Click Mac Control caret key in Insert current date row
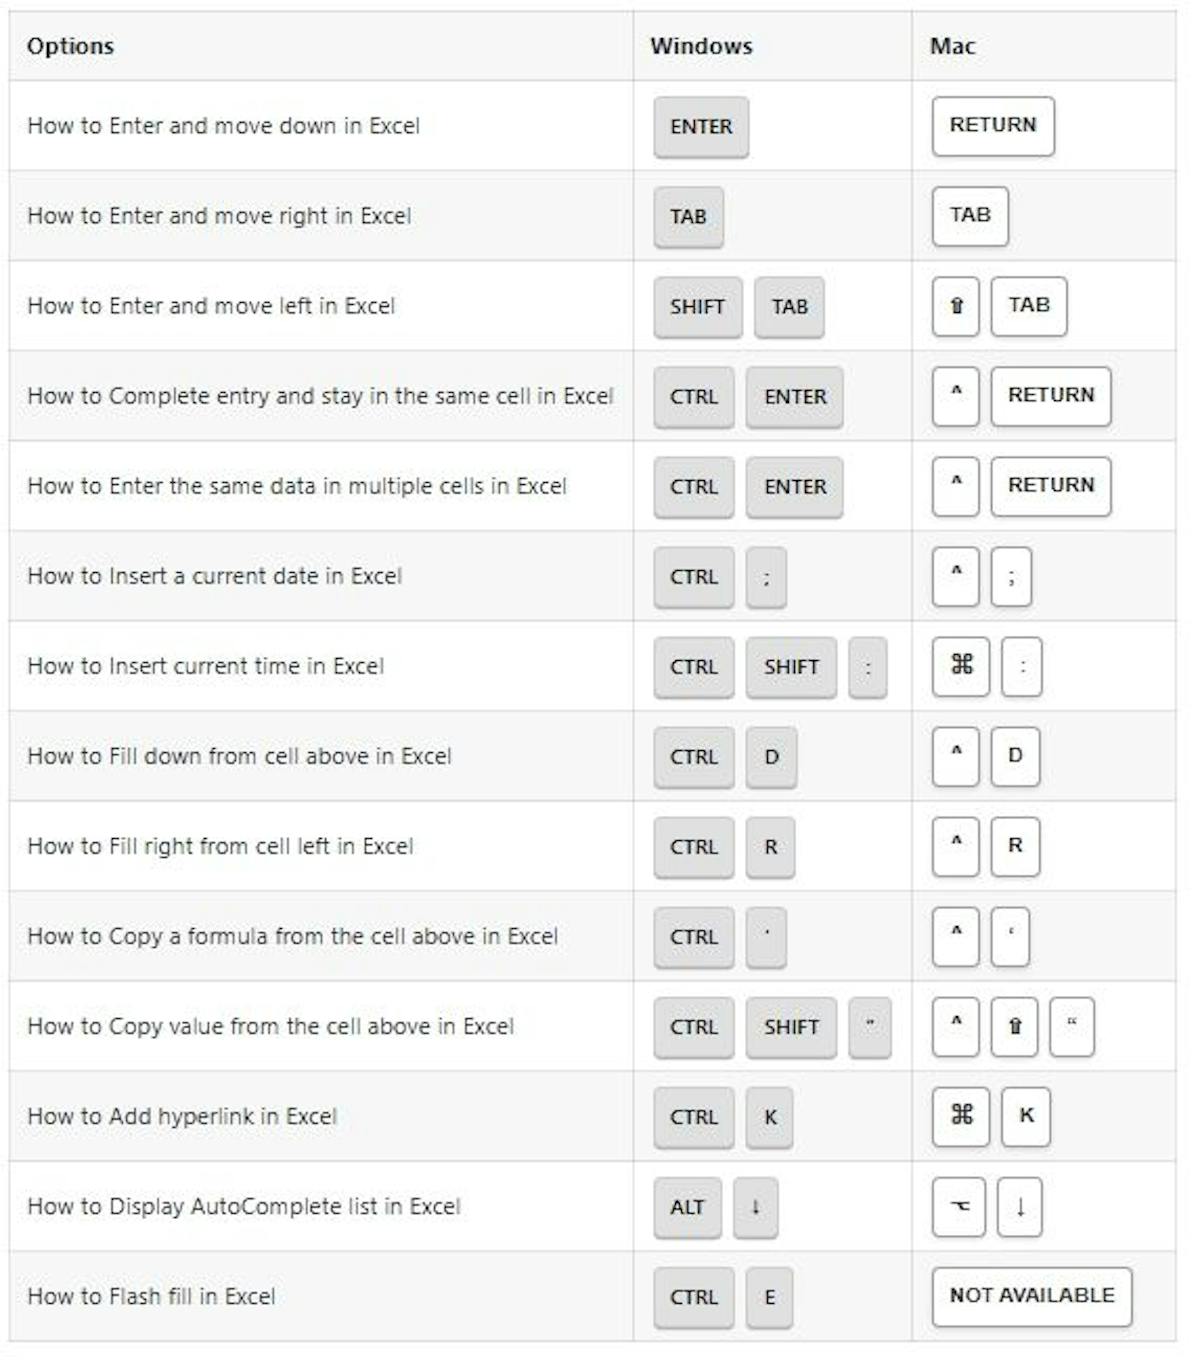The image size is (1200, 1361). 956,576
